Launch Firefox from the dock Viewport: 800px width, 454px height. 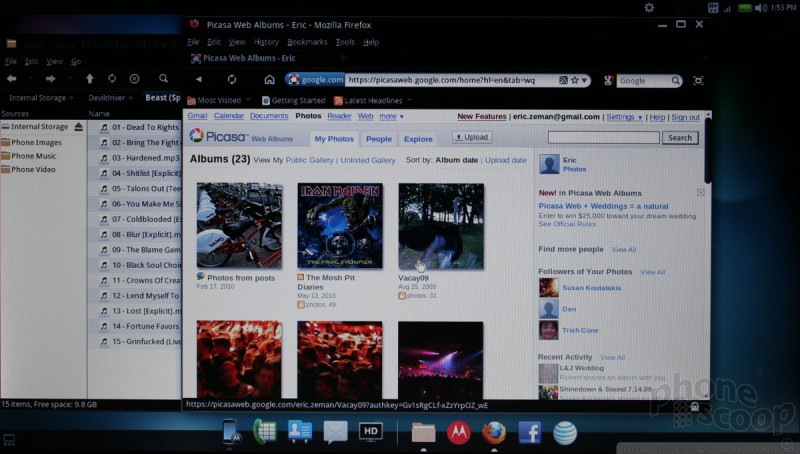pyautogui.click(x=494, y=433)
